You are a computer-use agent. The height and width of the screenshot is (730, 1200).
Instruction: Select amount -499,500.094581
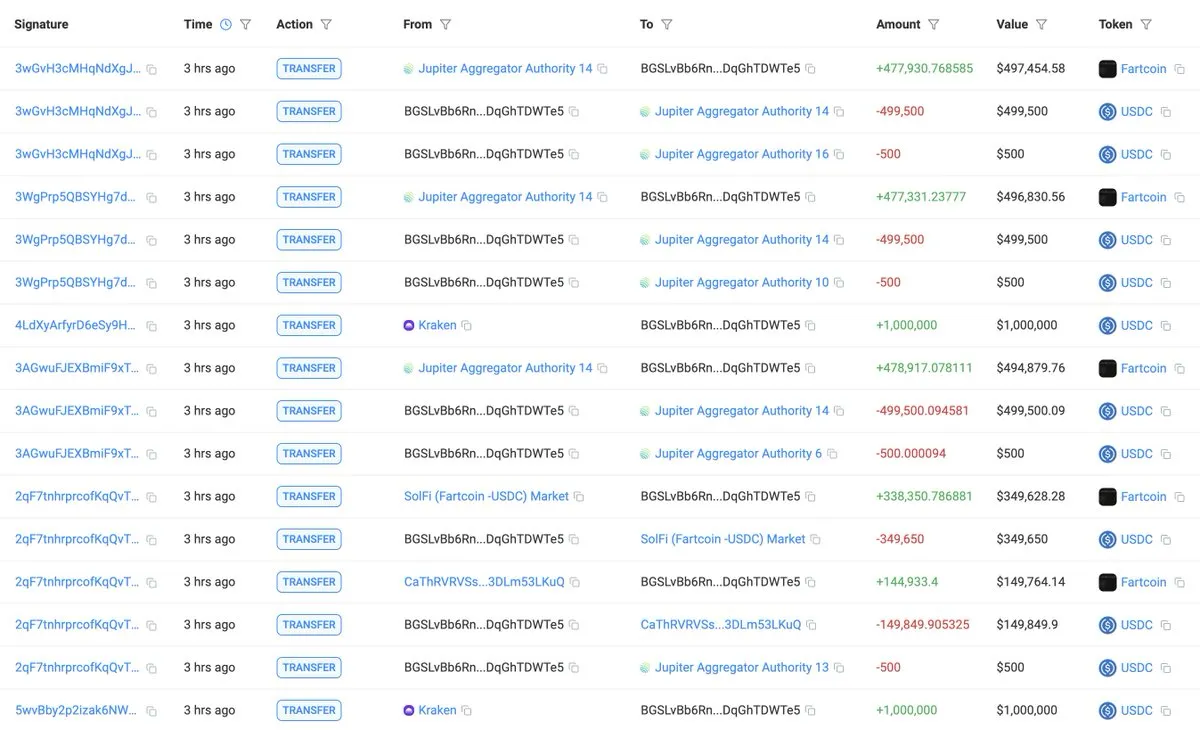click(x=923, y=410)
